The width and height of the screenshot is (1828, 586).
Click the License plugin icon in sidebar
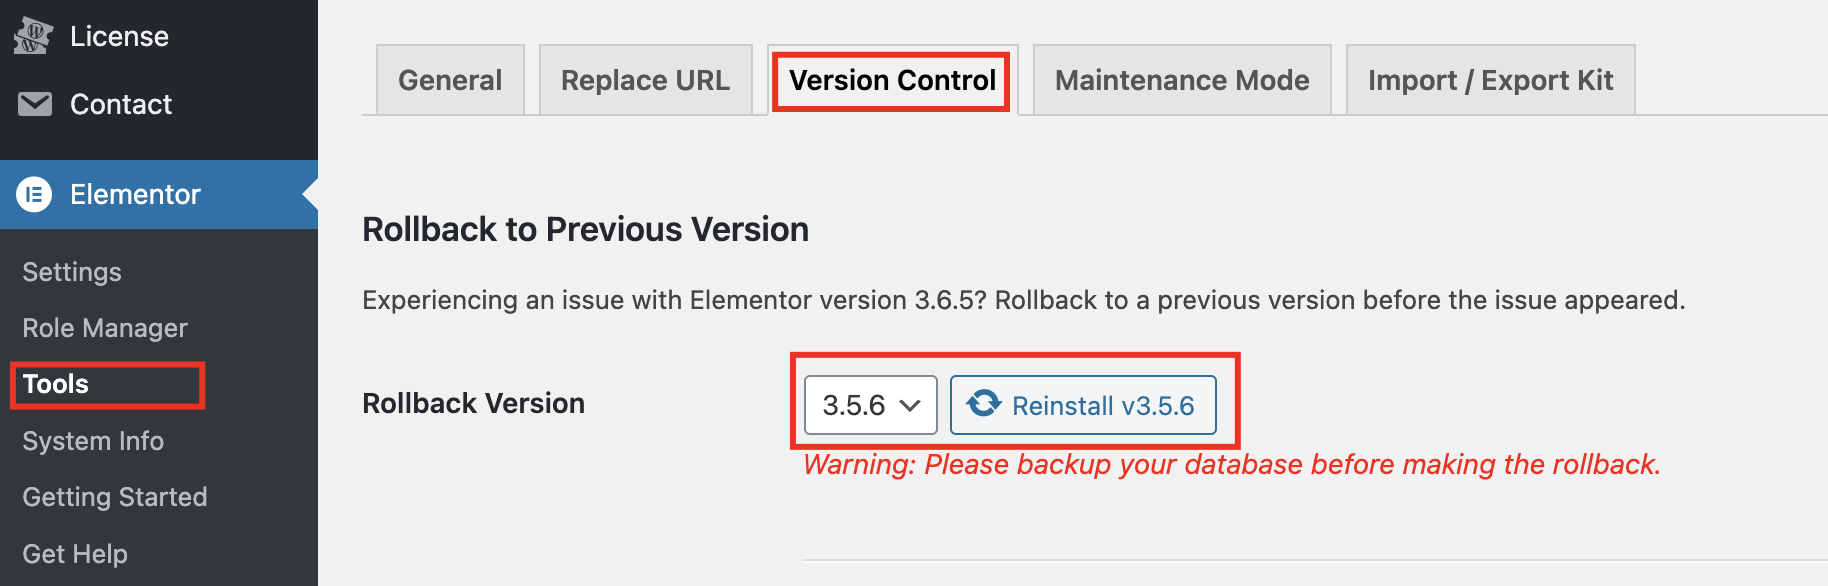click(34, 36)
